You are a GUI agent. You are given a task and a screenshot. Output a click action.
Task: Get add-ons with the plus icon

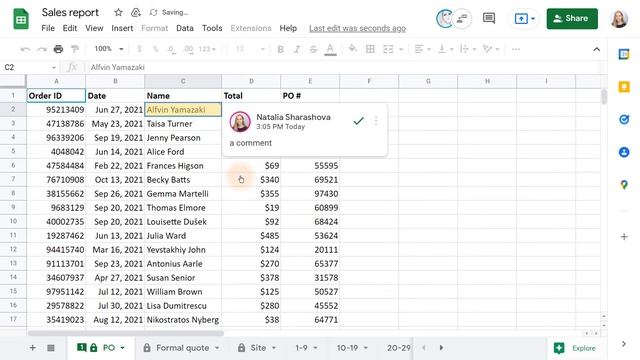click(x=624, y=236)
